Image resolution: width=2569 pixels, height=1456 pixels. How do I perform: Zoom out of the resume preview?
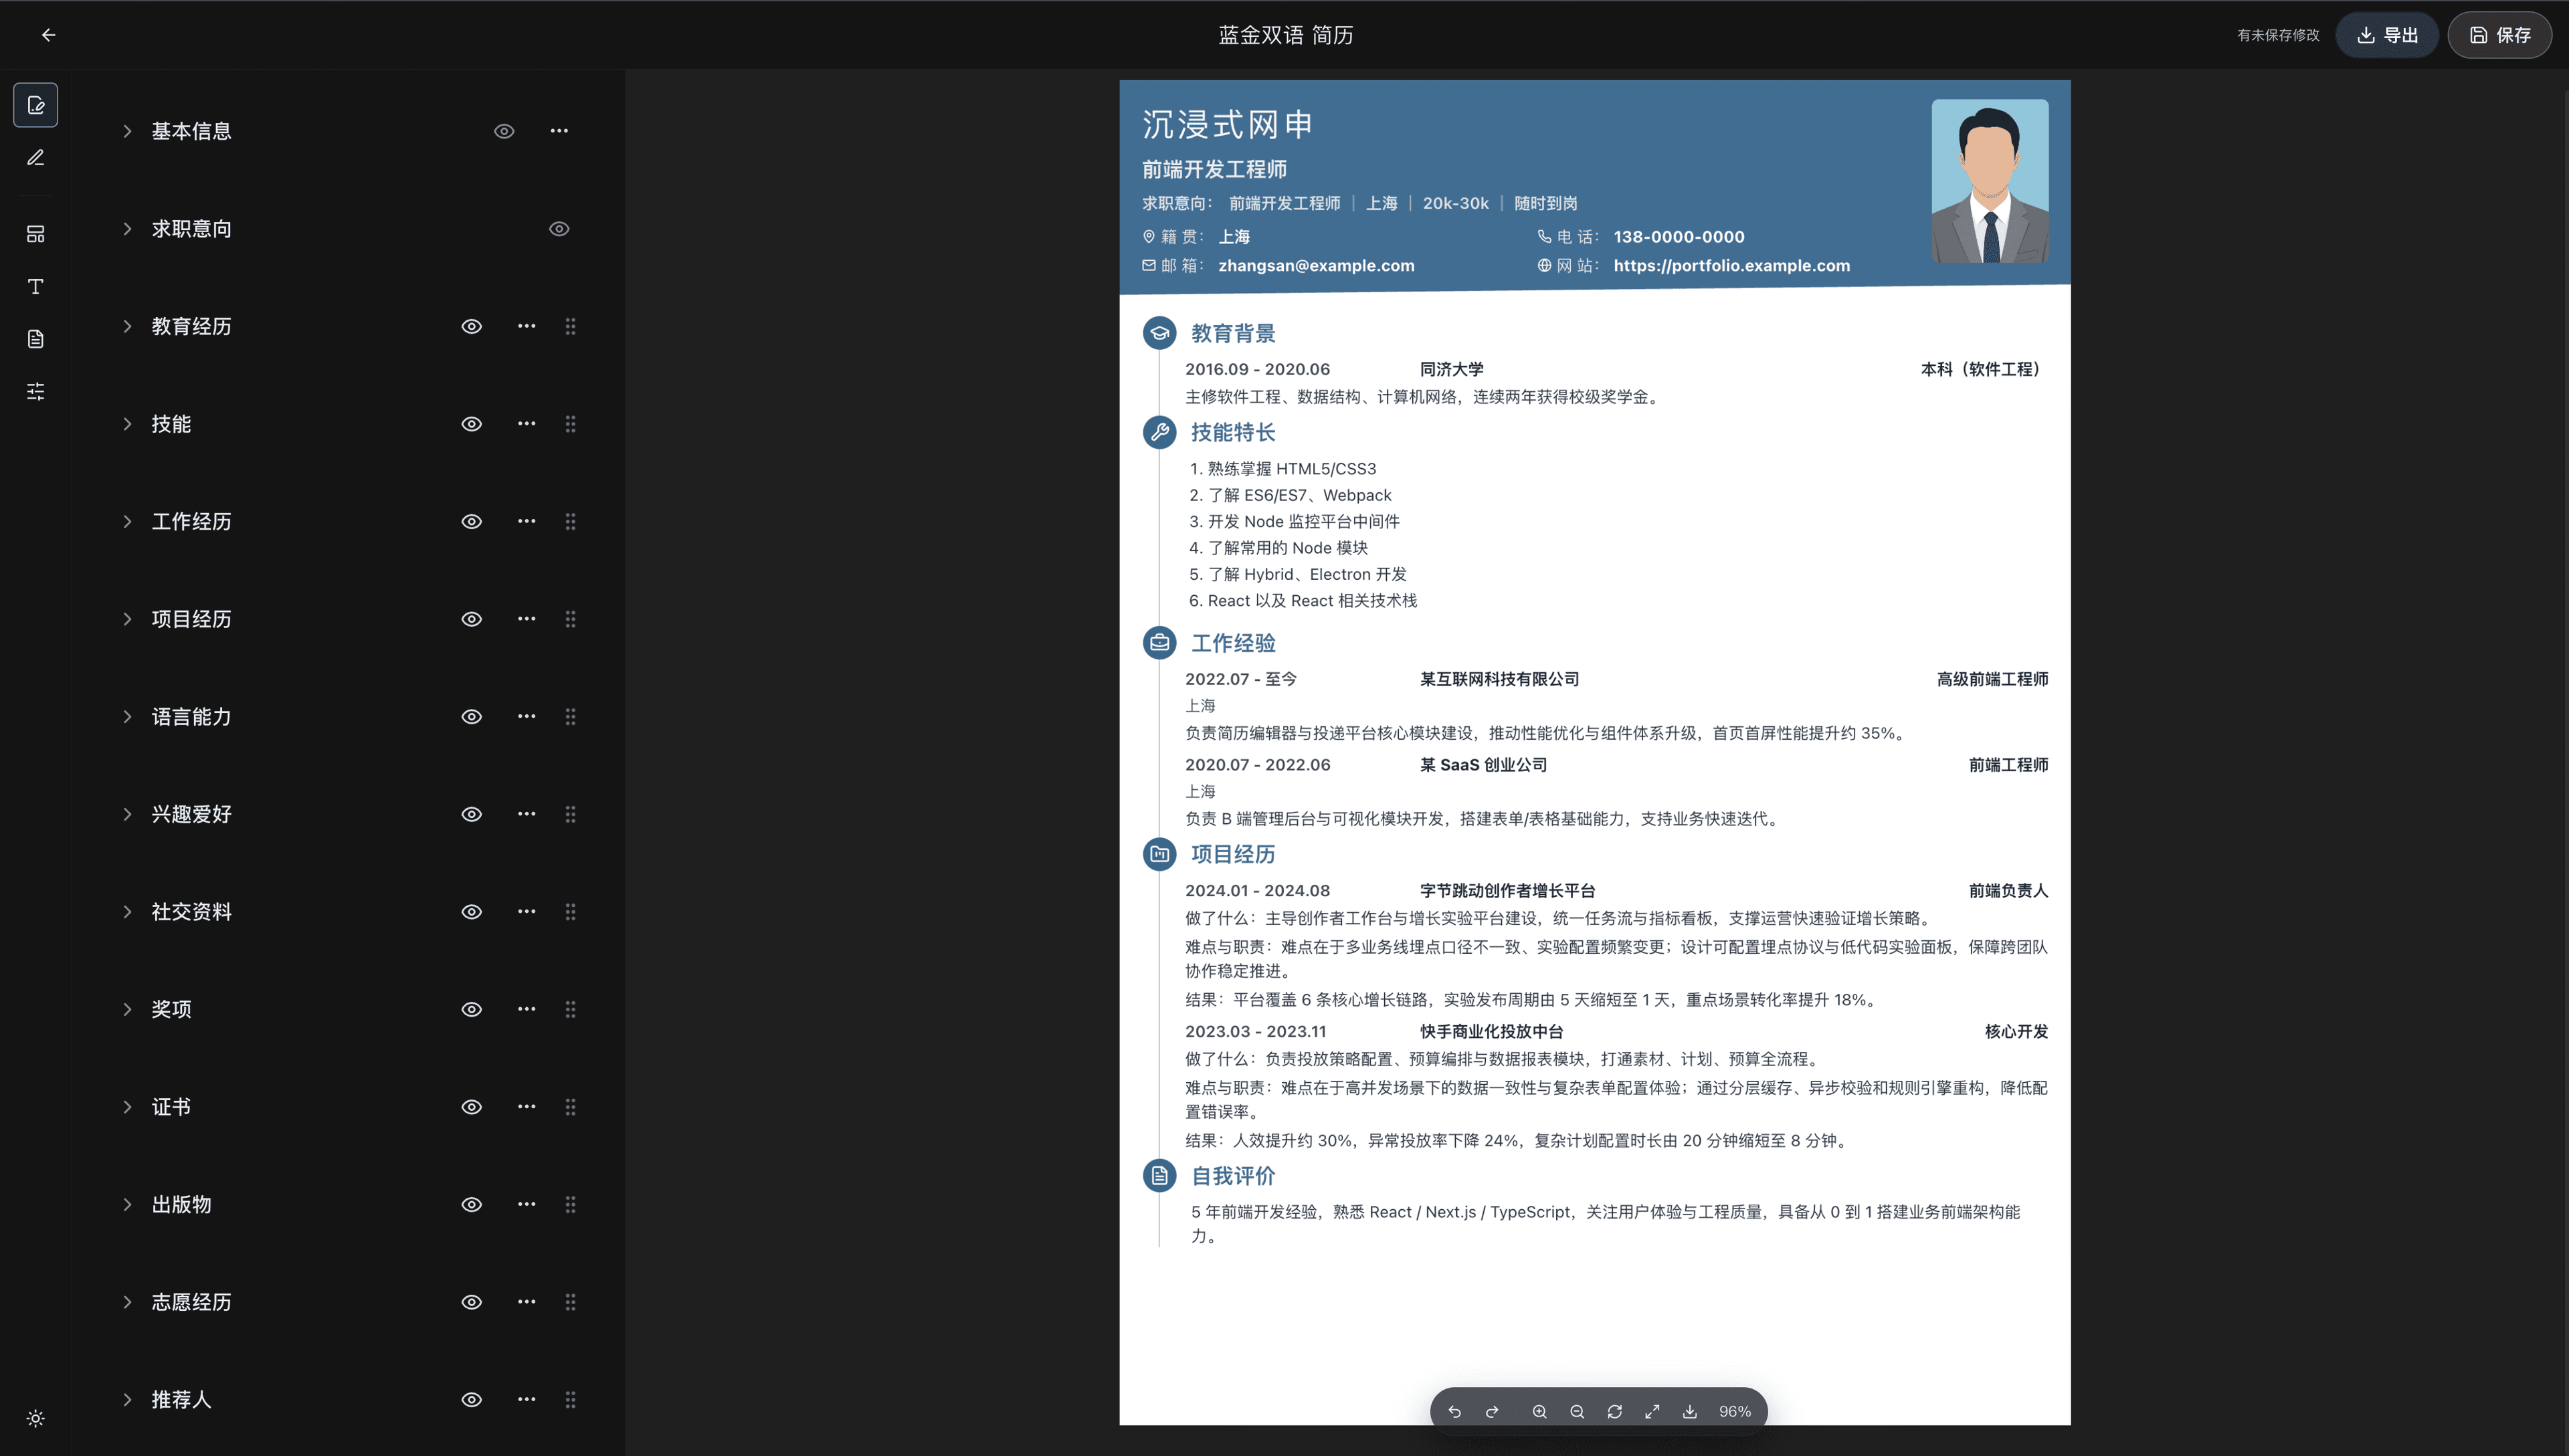[1577, 1411]
